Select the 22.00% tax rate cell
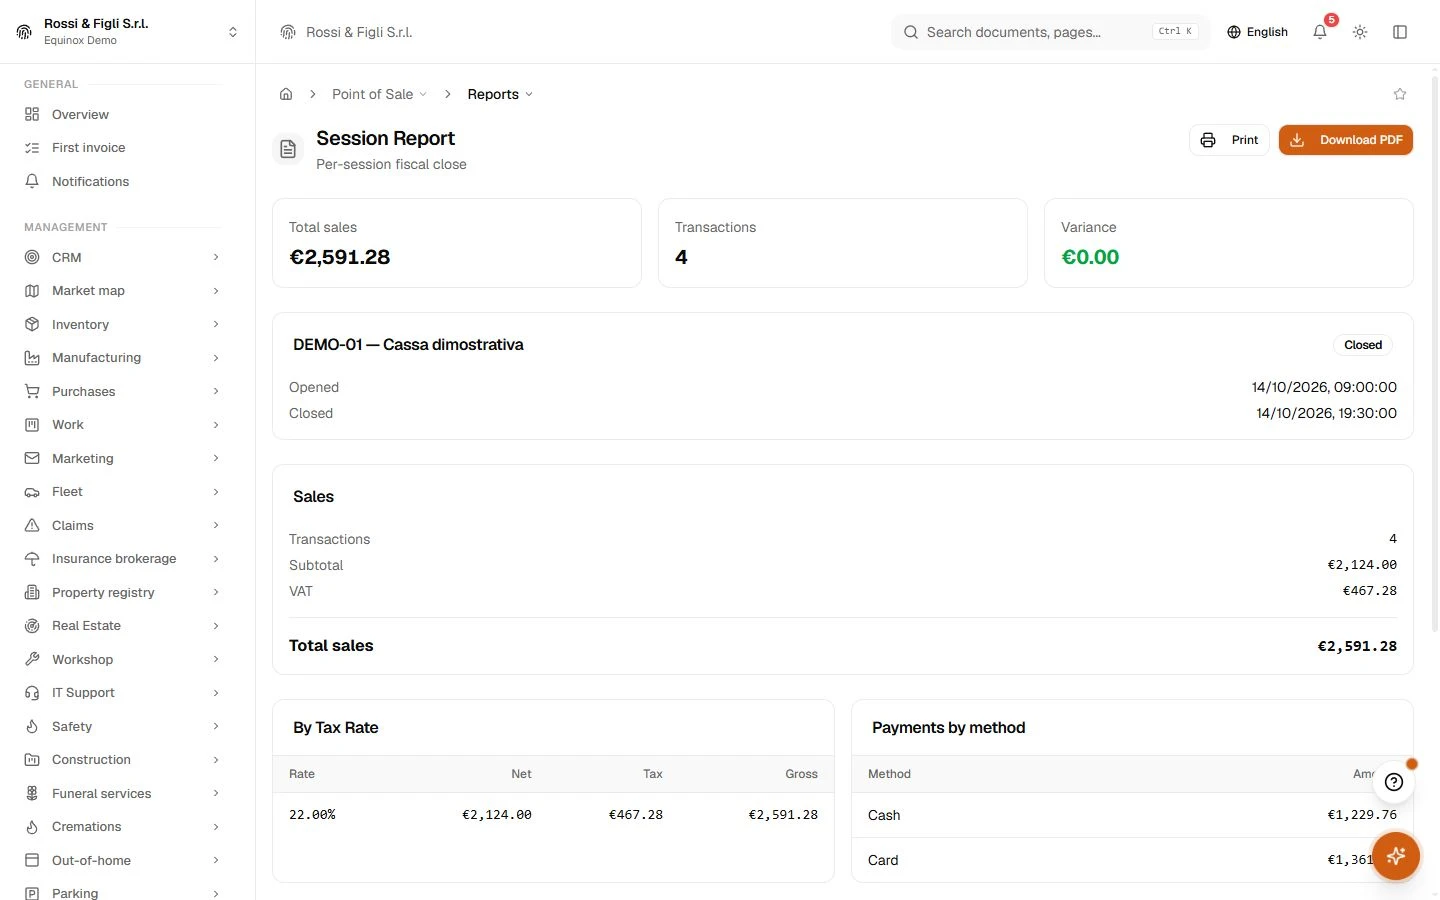This screenshot has width=1440, height=900. click(x=312, y=815)
